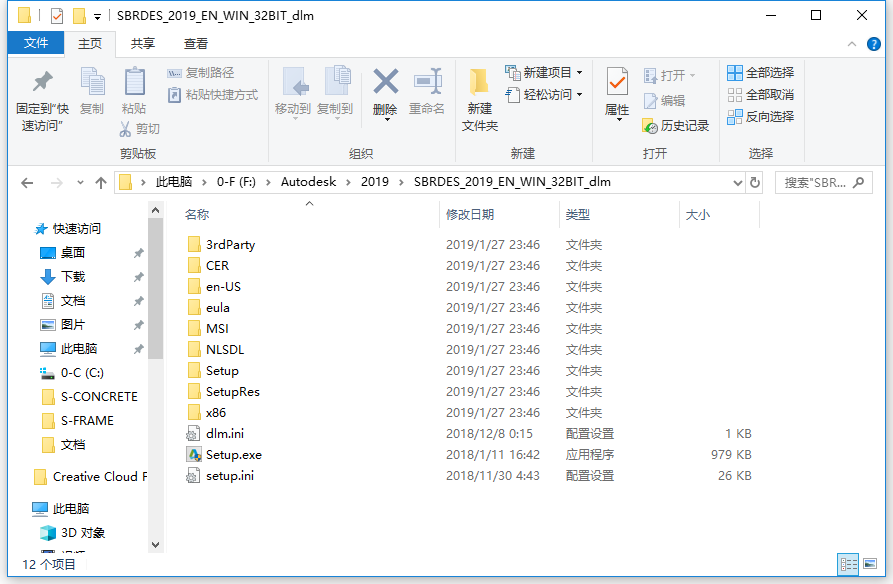Switch to the 共享 ribbon tab
This screenshot has height=584, width=893.
point(142,44)
